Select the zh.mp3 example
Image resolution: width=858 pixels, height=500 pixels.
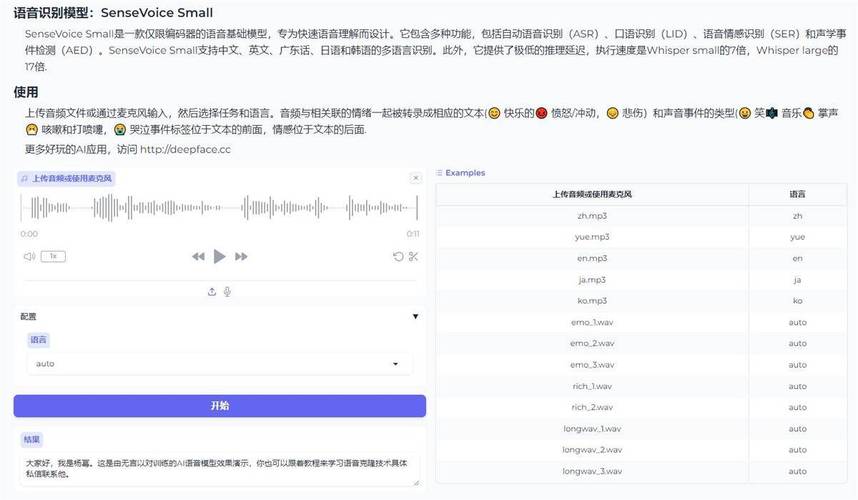tap(592, 216)
